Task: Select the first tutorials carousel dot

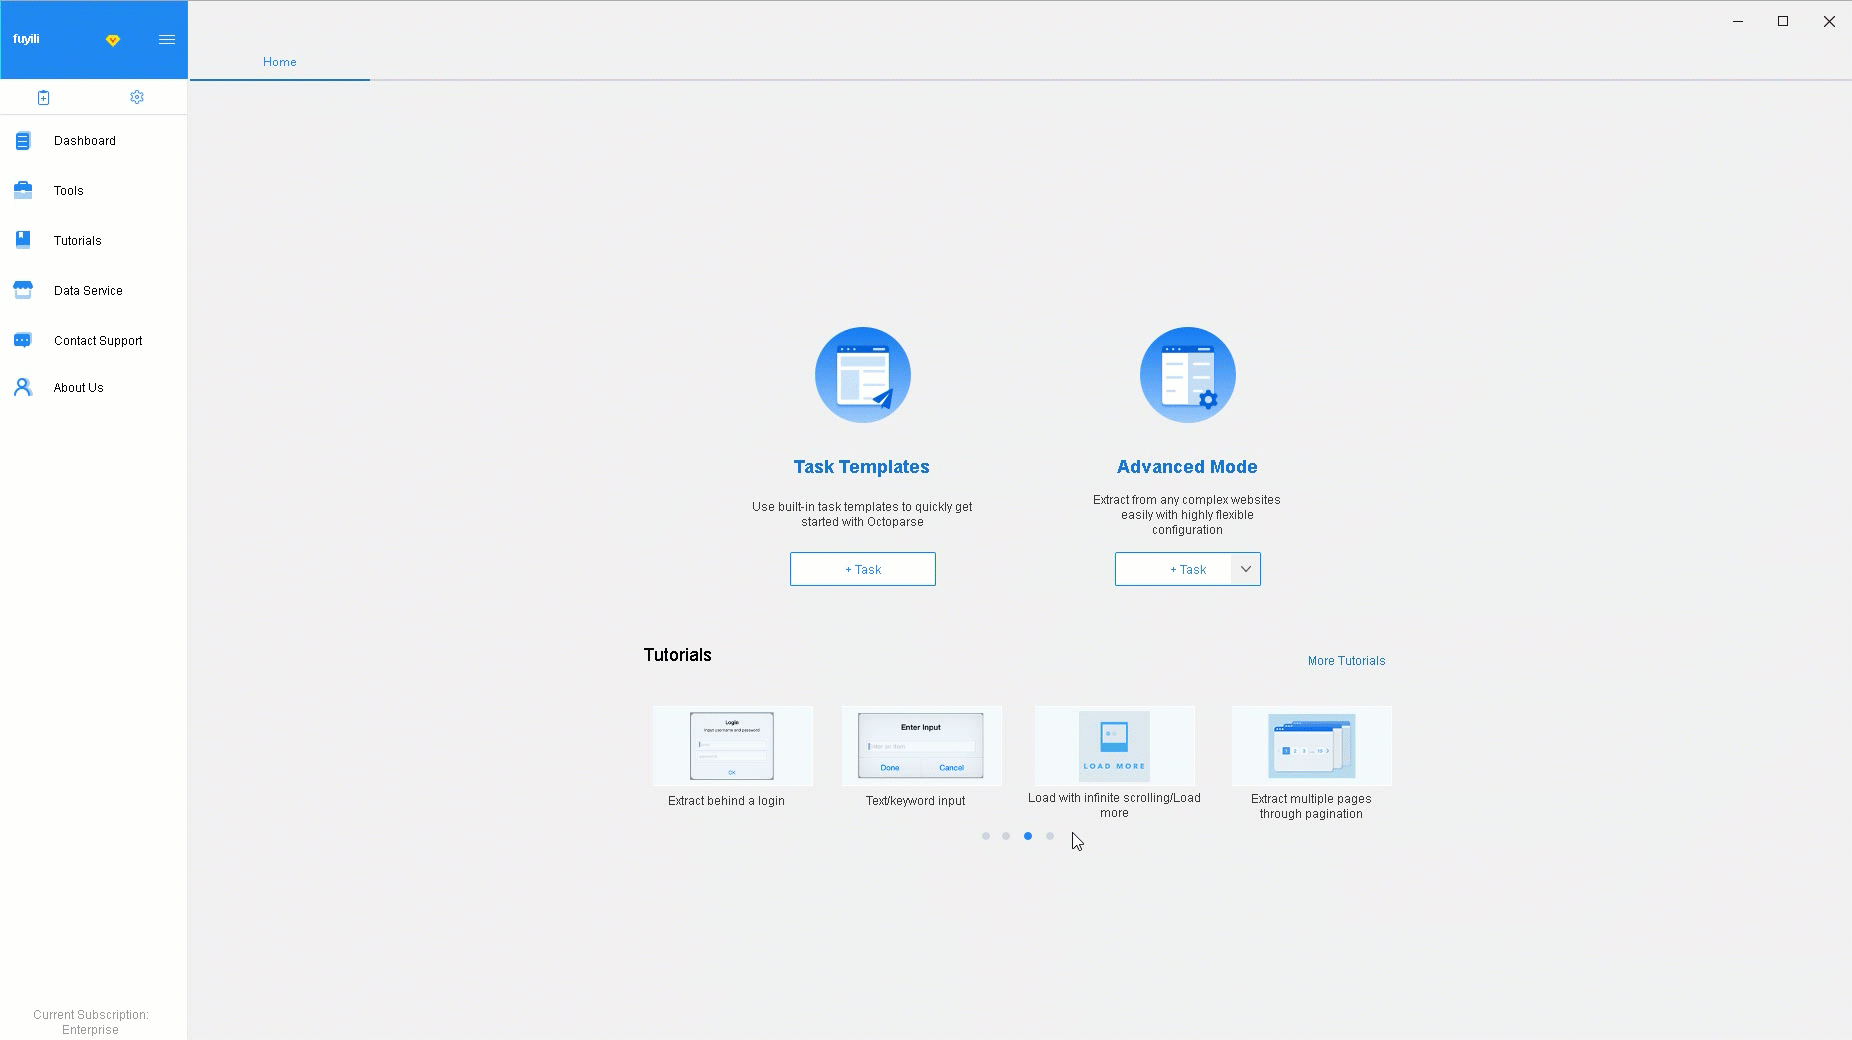Action: 986,836
